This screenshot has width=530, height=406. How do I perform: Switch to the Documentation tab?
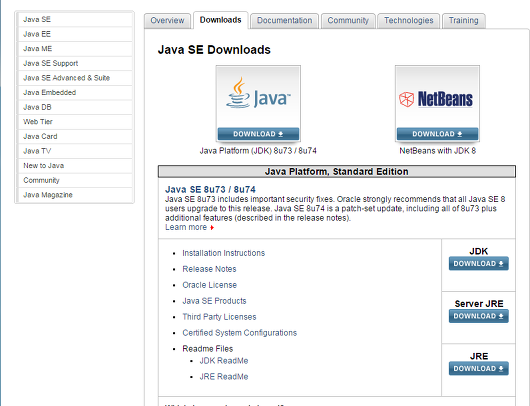click(x=284, y=21)
